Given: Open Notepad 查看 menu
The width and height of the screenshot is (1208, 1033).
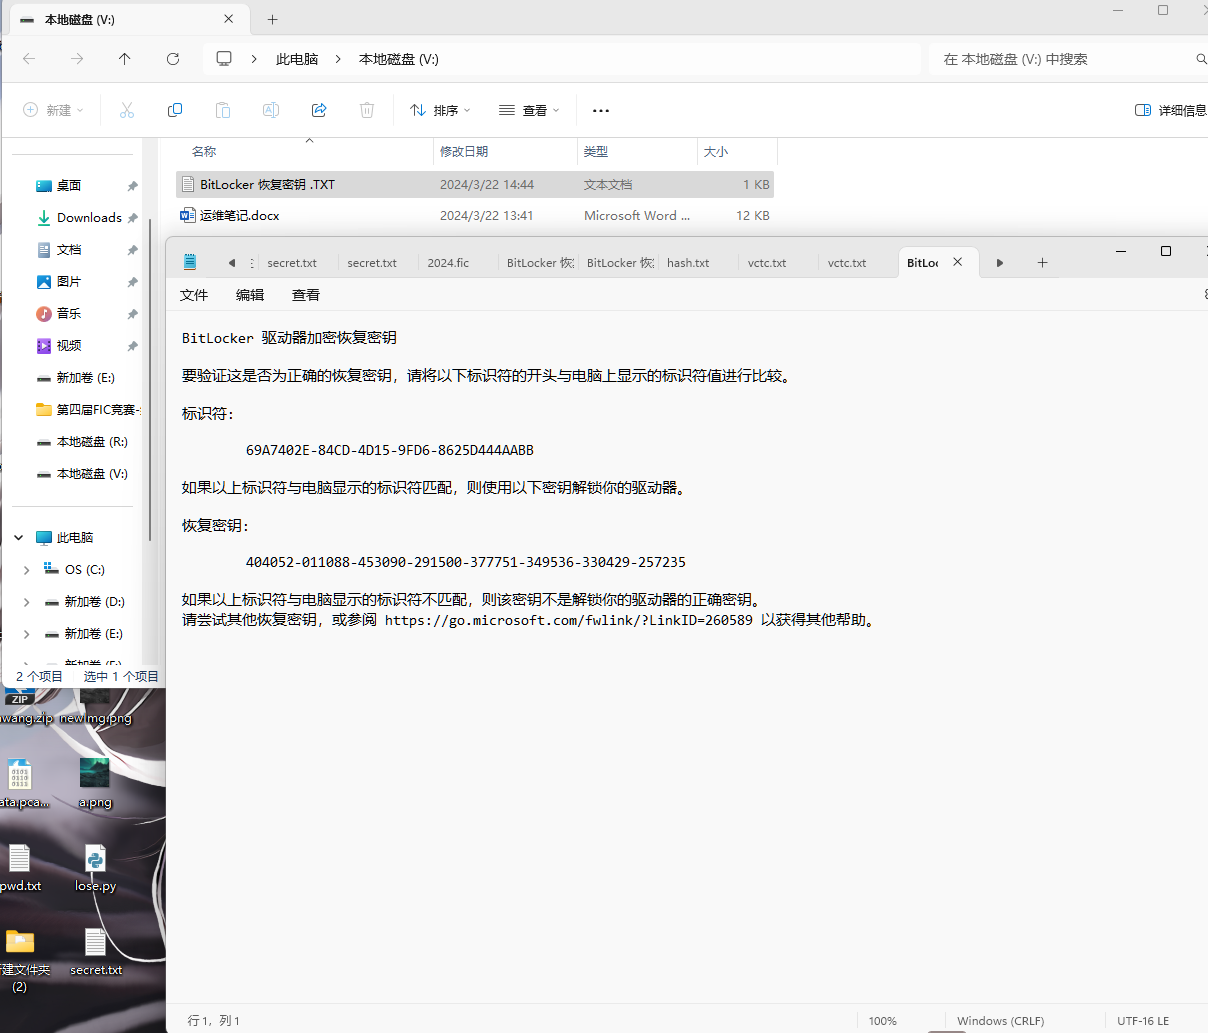Looking at the screenshot, I should (x=306, y=295).
